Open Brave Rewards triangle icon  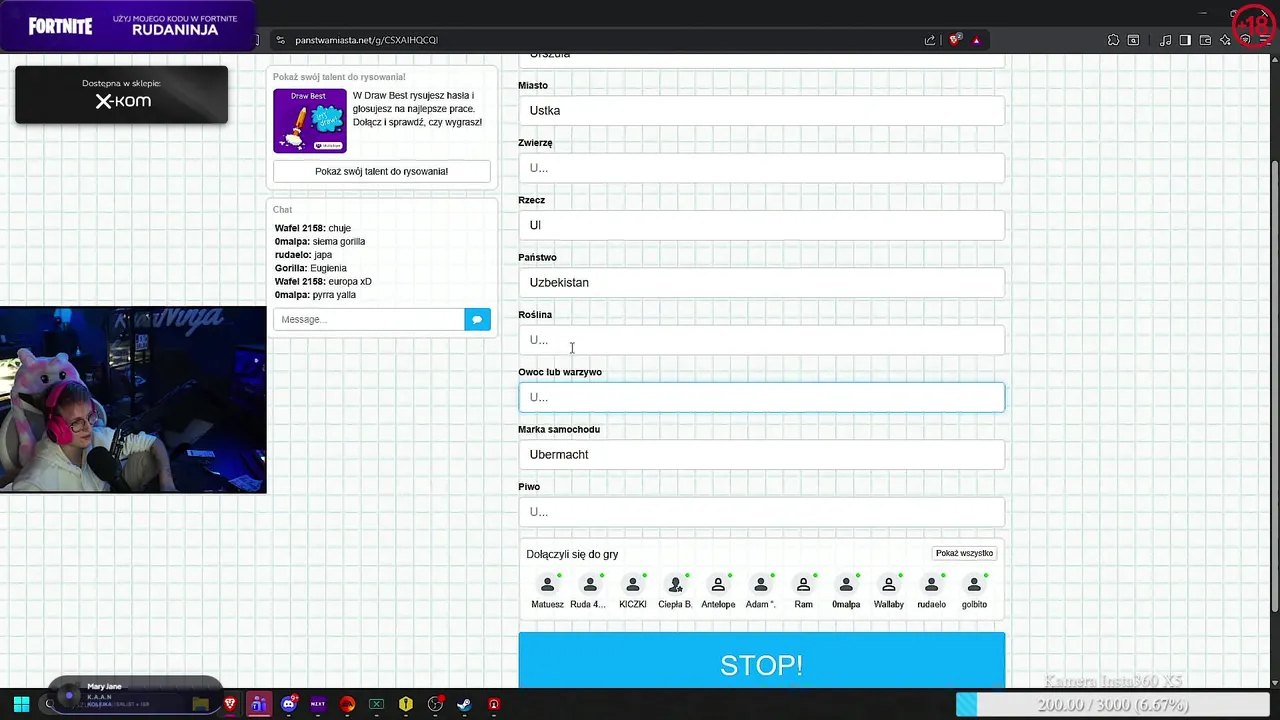(x=976, y=40)
